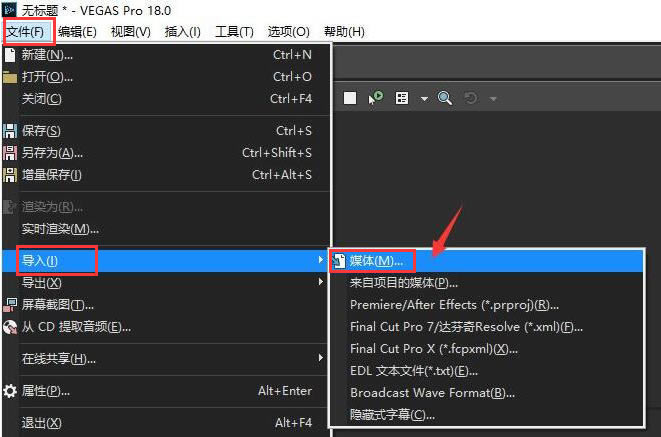
Task: Click the views grid toolbar icon
Action: 402,98
